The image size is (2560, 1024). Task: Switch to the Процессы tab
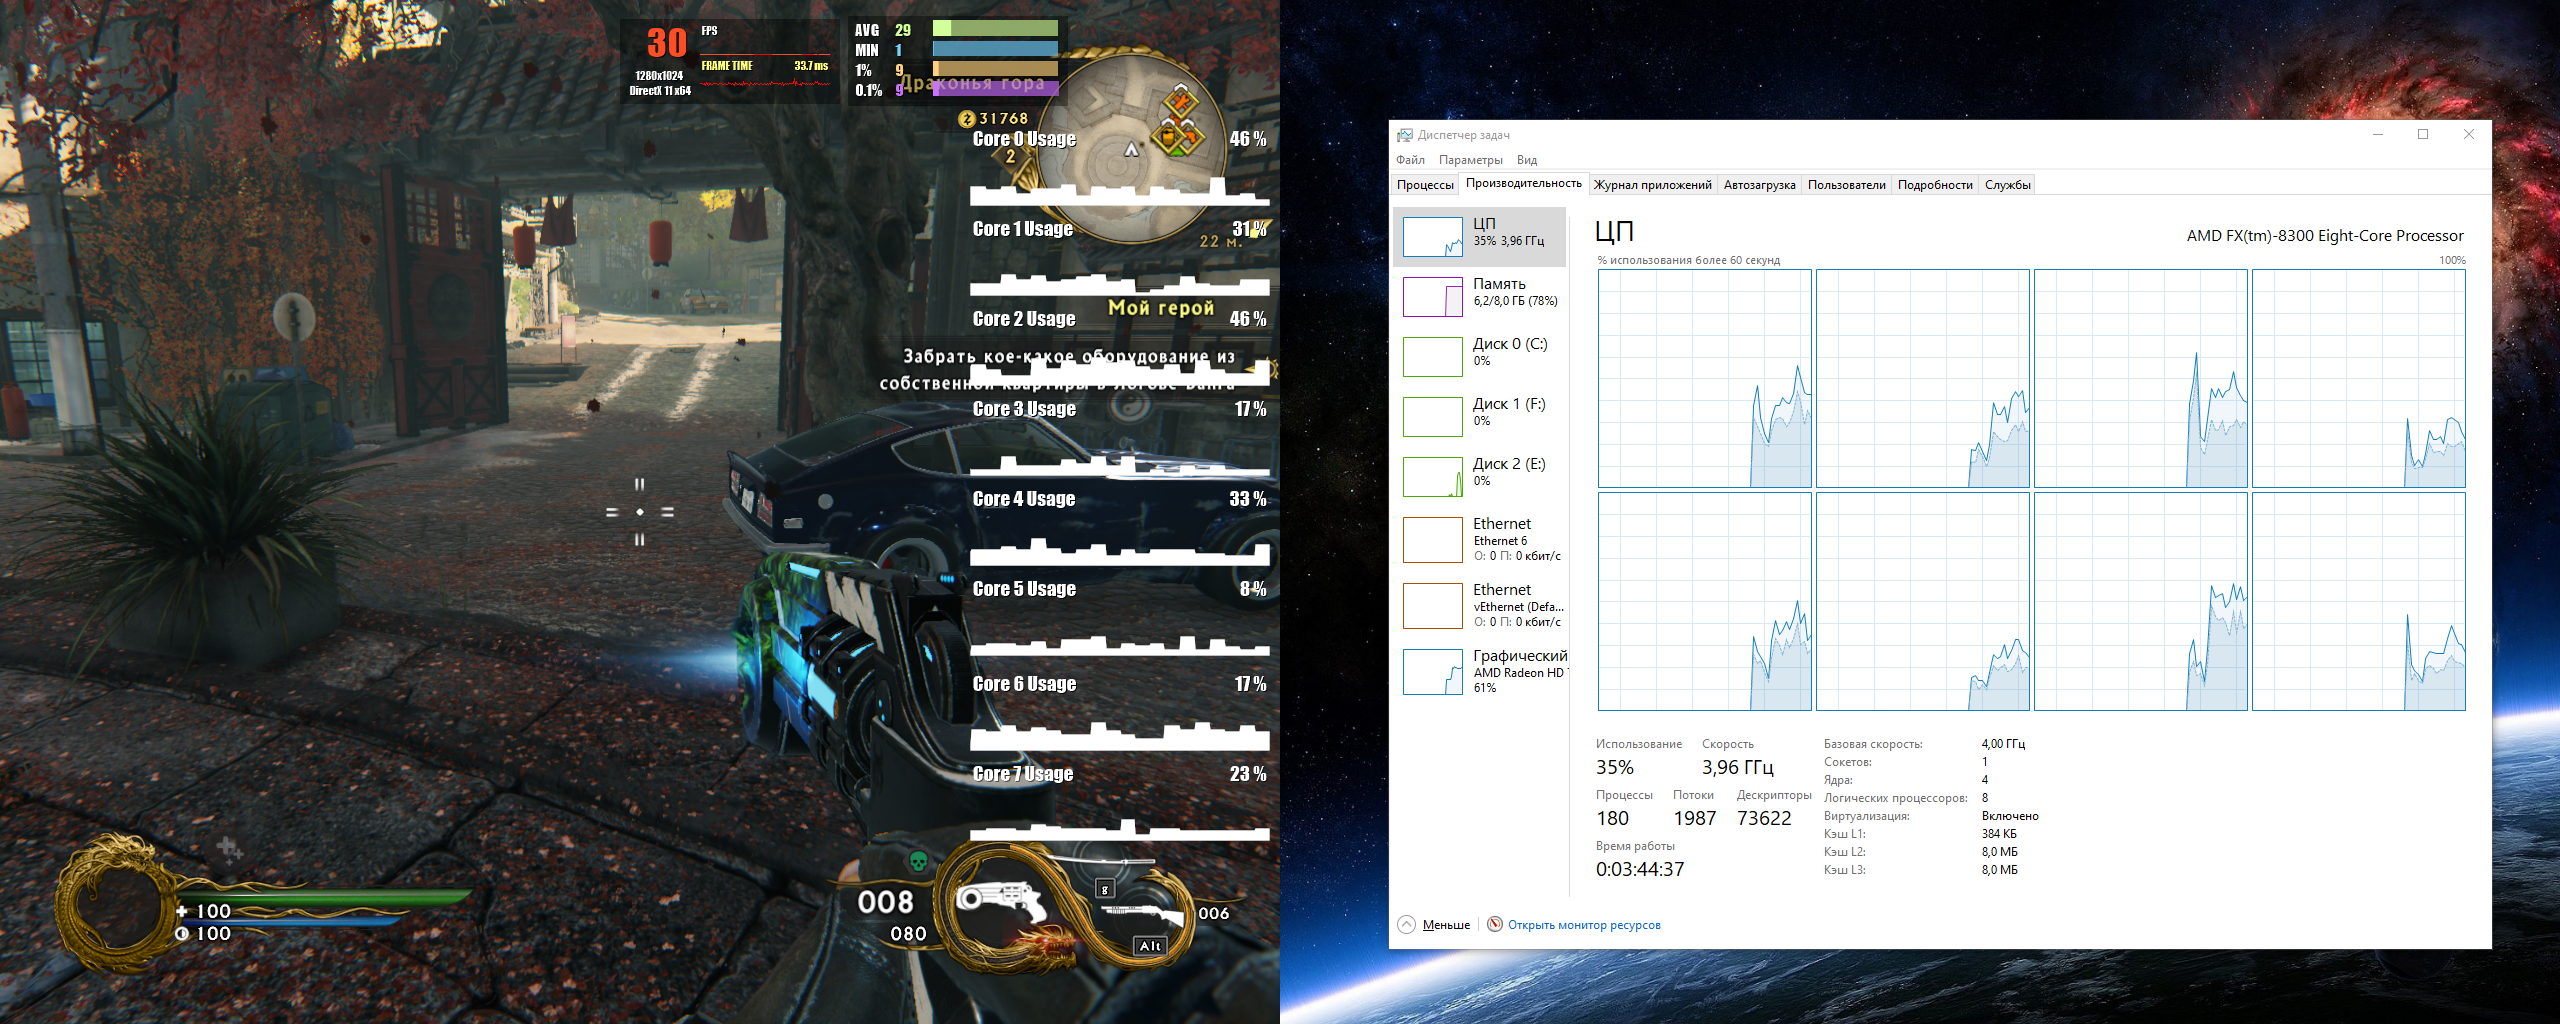[1425, 185]
